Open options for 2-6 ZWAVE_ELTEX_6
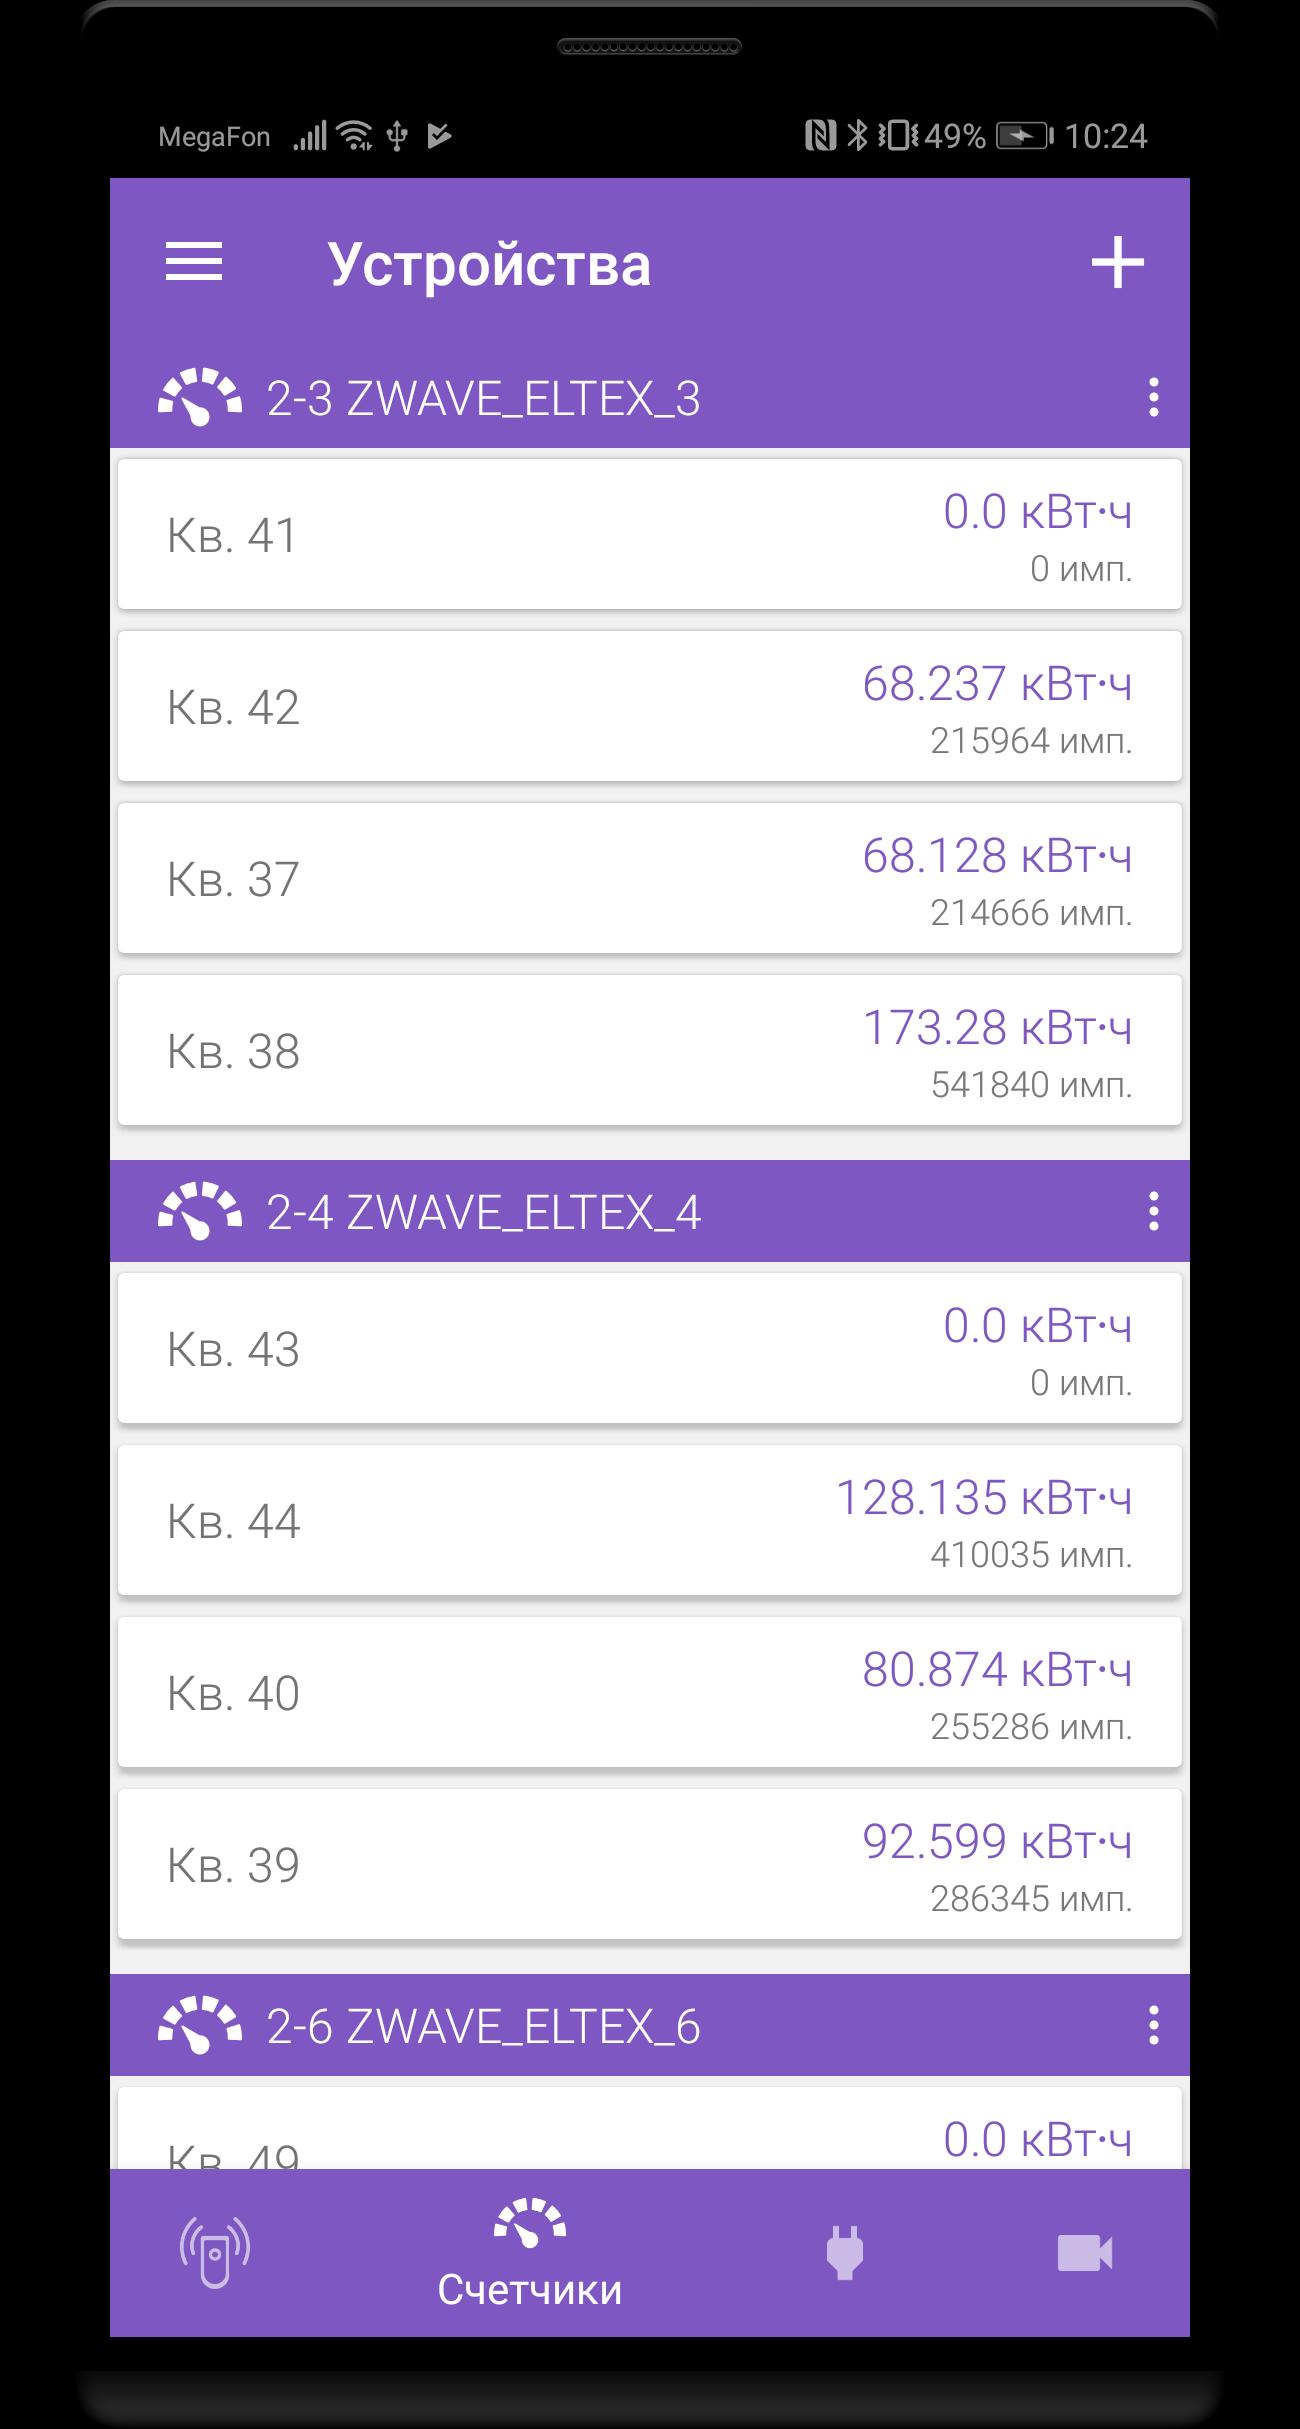The width and height of the screenshot is (1300, 2429). 1153,2025
